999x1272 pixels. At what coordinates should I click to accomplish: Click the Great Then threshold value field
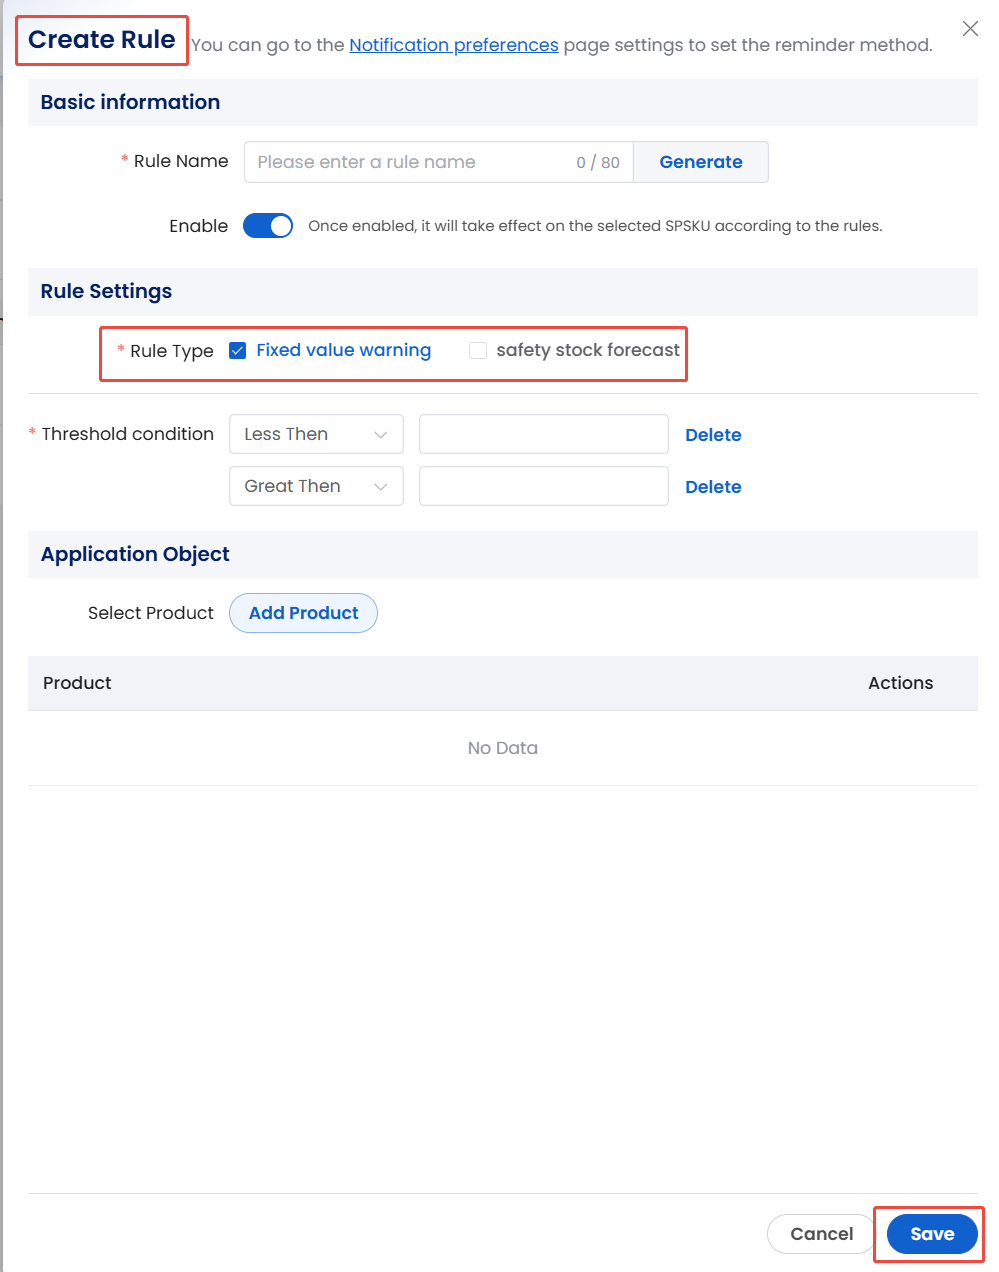tap(543, 486)
